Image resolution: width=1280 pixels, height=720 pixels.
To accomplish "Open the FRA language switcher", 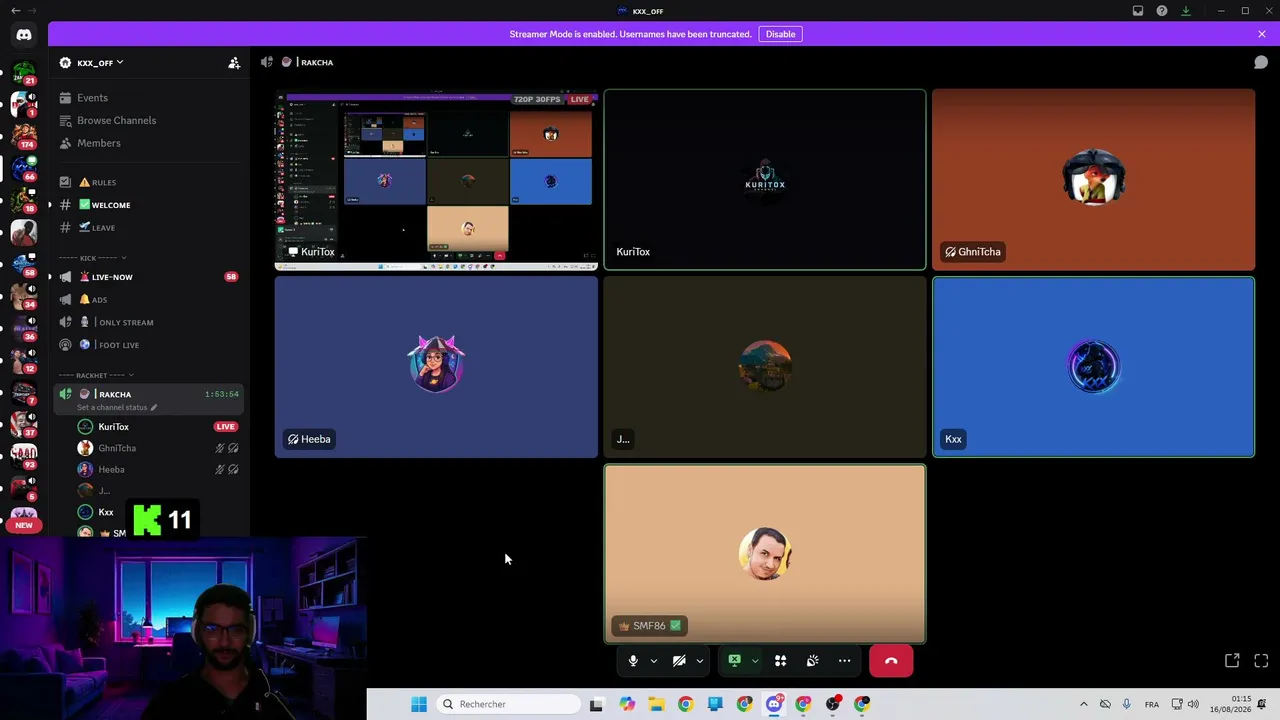I will click(1152, 704).
